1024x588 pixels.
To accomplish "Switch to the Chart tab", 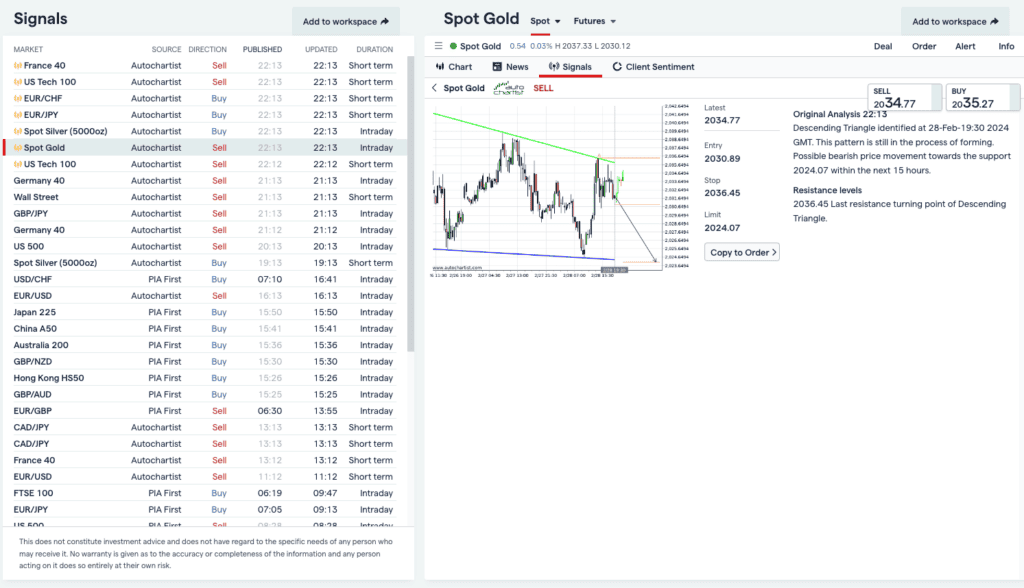I will tap(454, 67).
